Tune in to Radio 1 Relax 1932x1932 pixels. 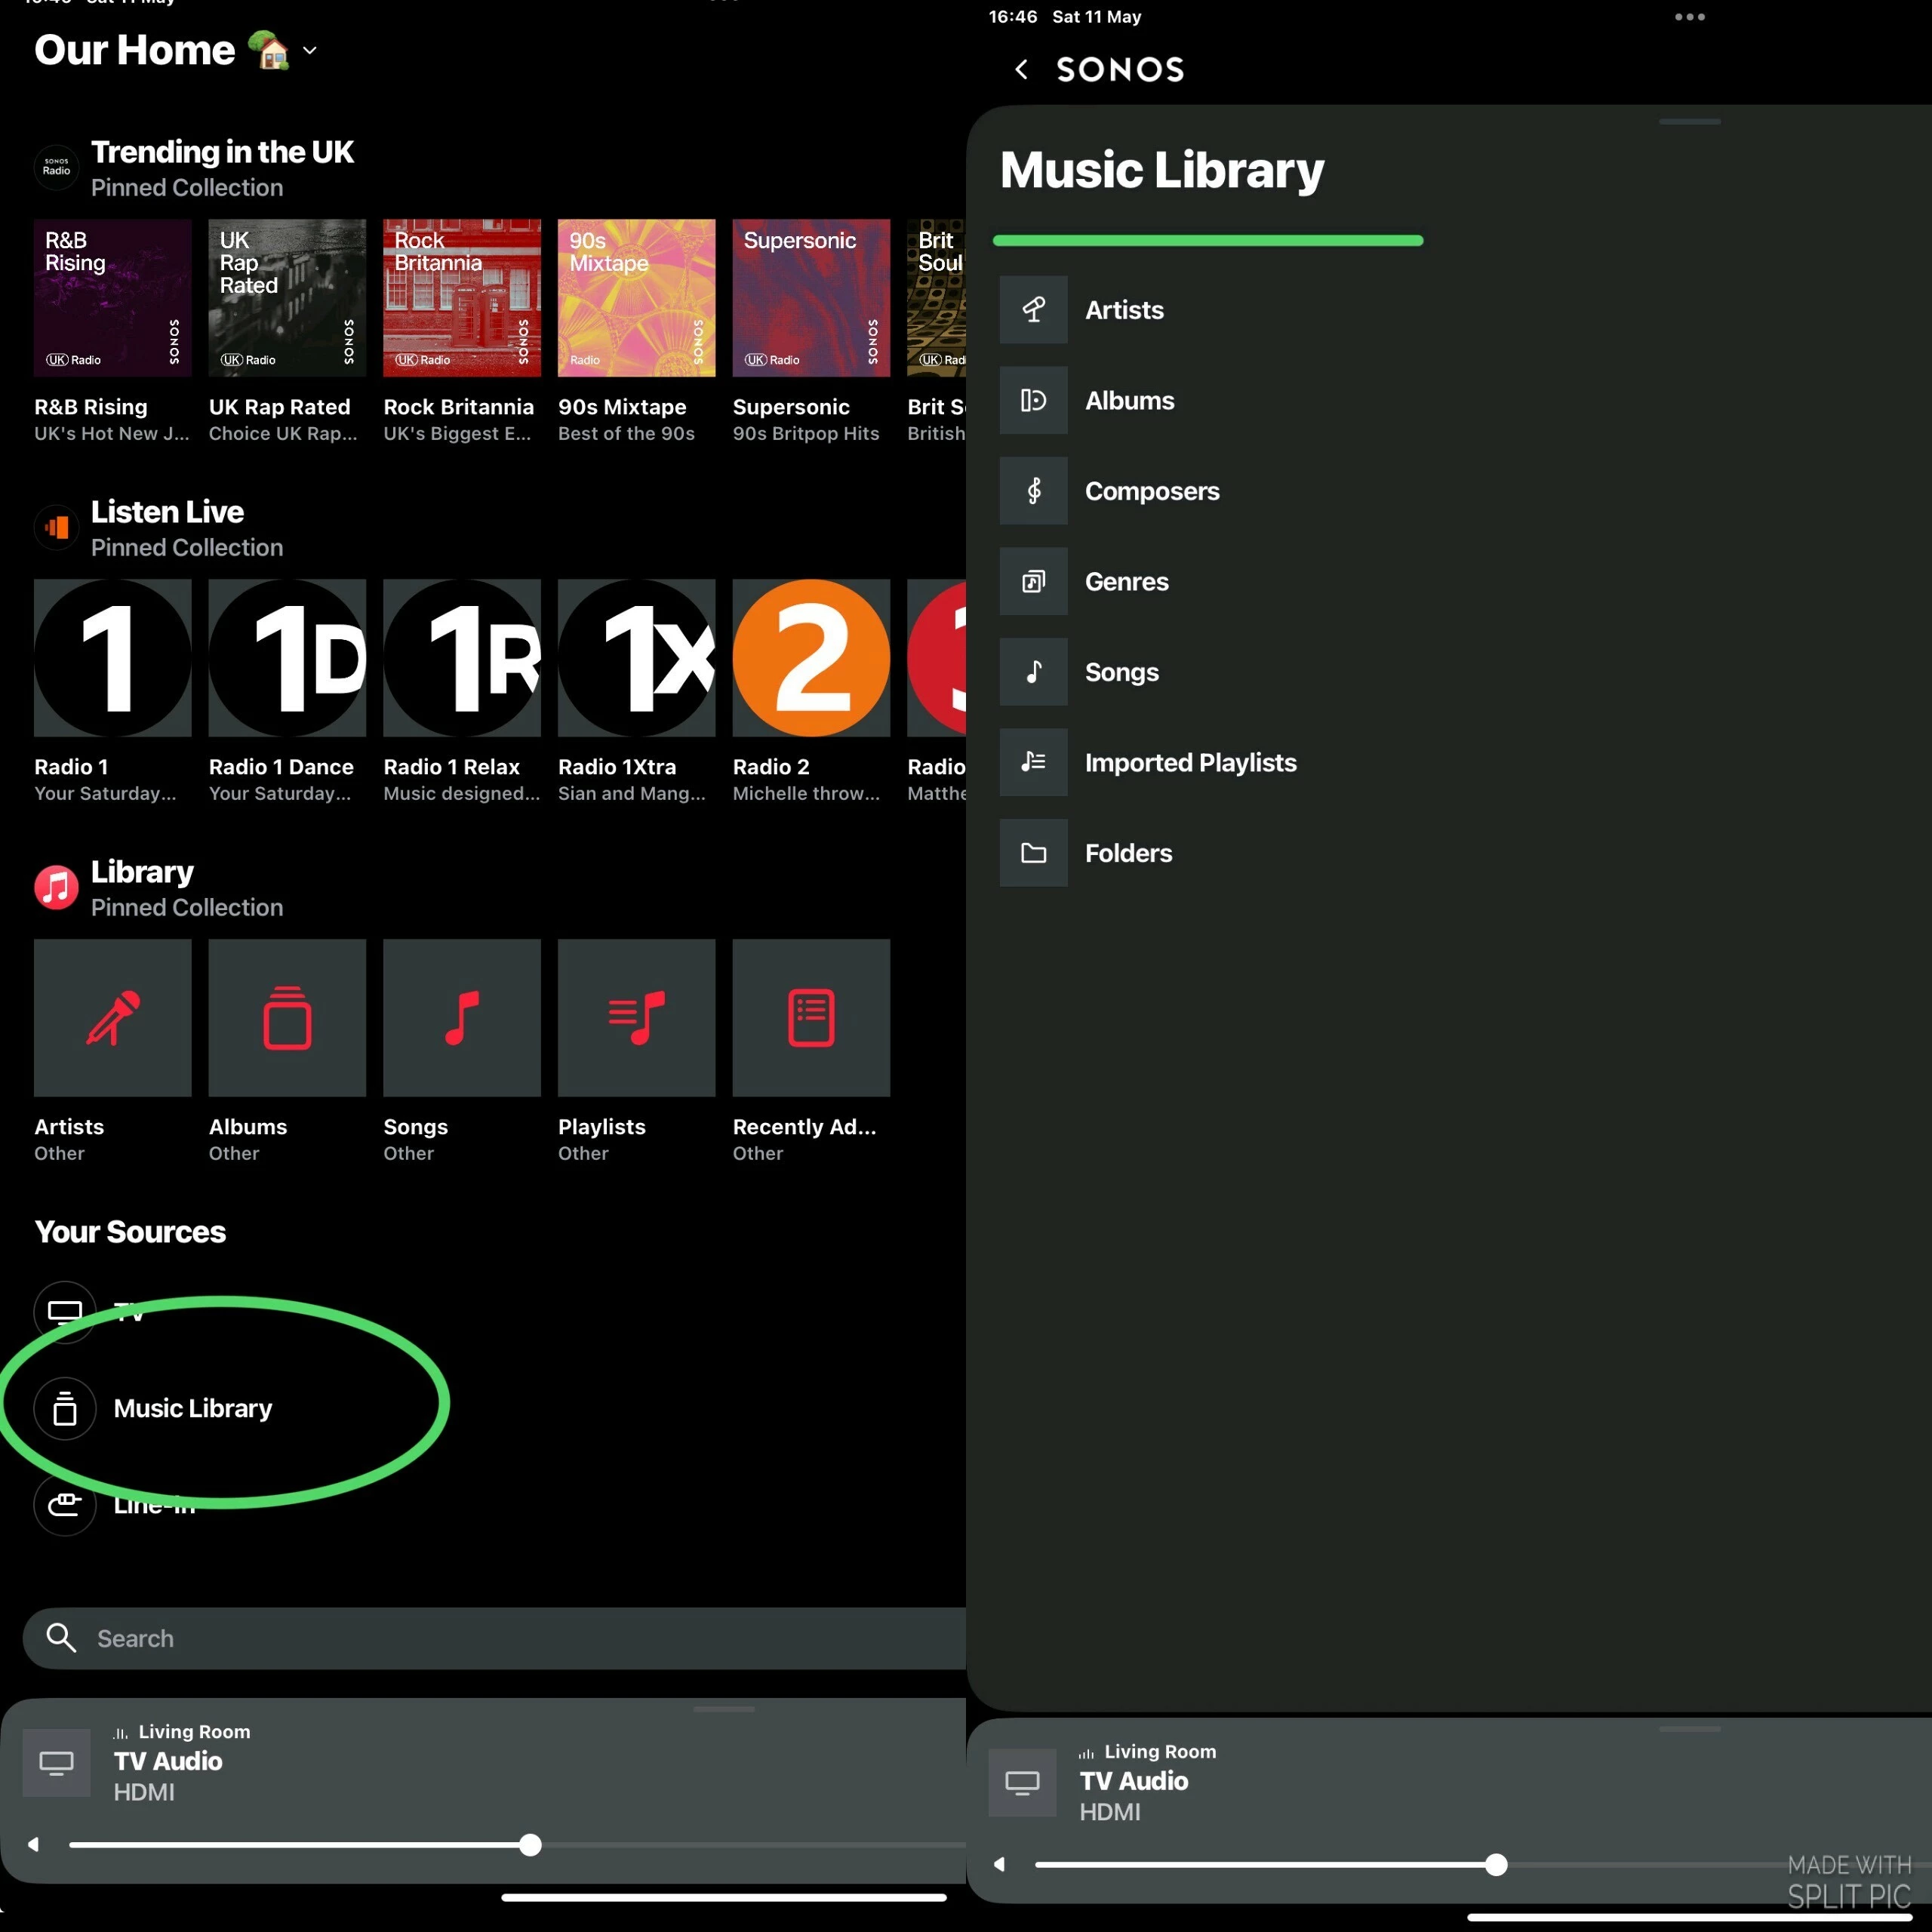462,658
